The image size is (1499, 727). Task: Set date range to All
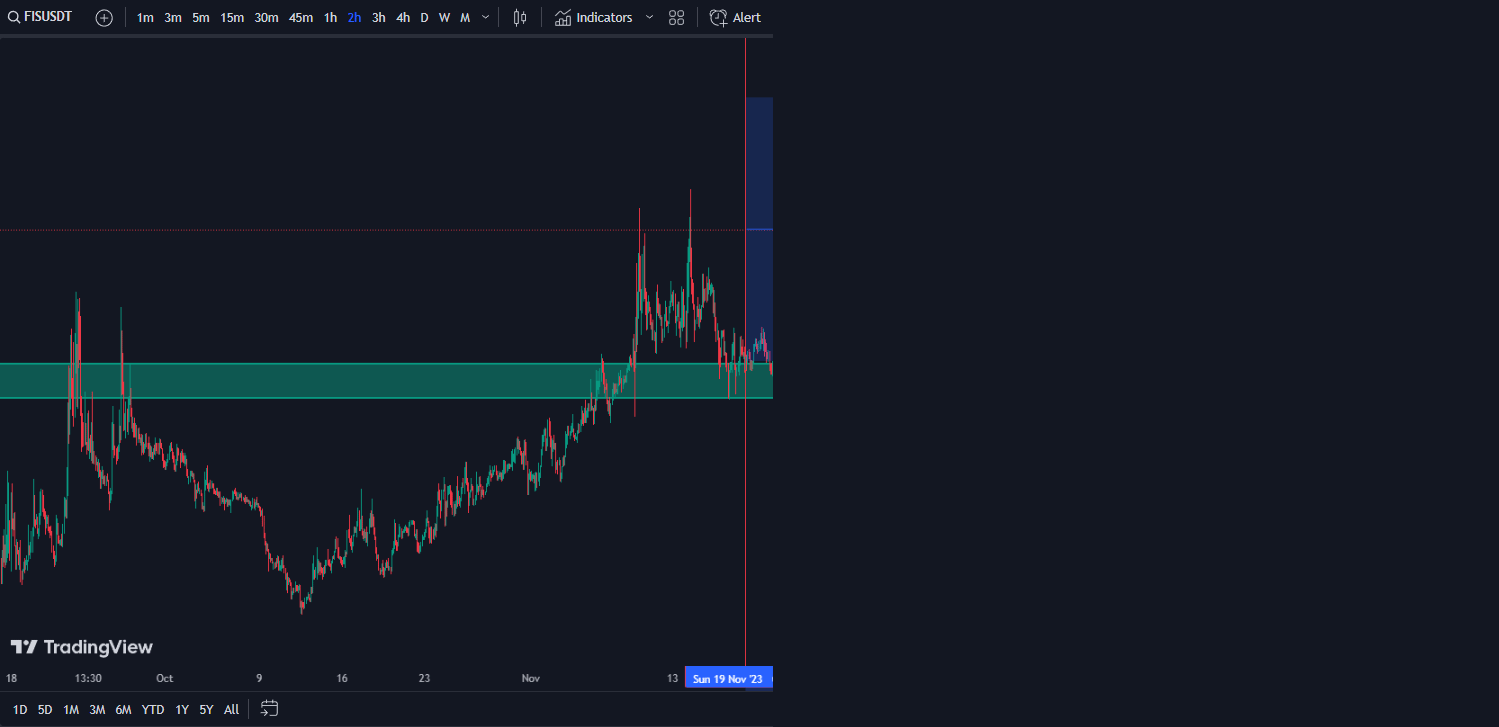(231, 710)
